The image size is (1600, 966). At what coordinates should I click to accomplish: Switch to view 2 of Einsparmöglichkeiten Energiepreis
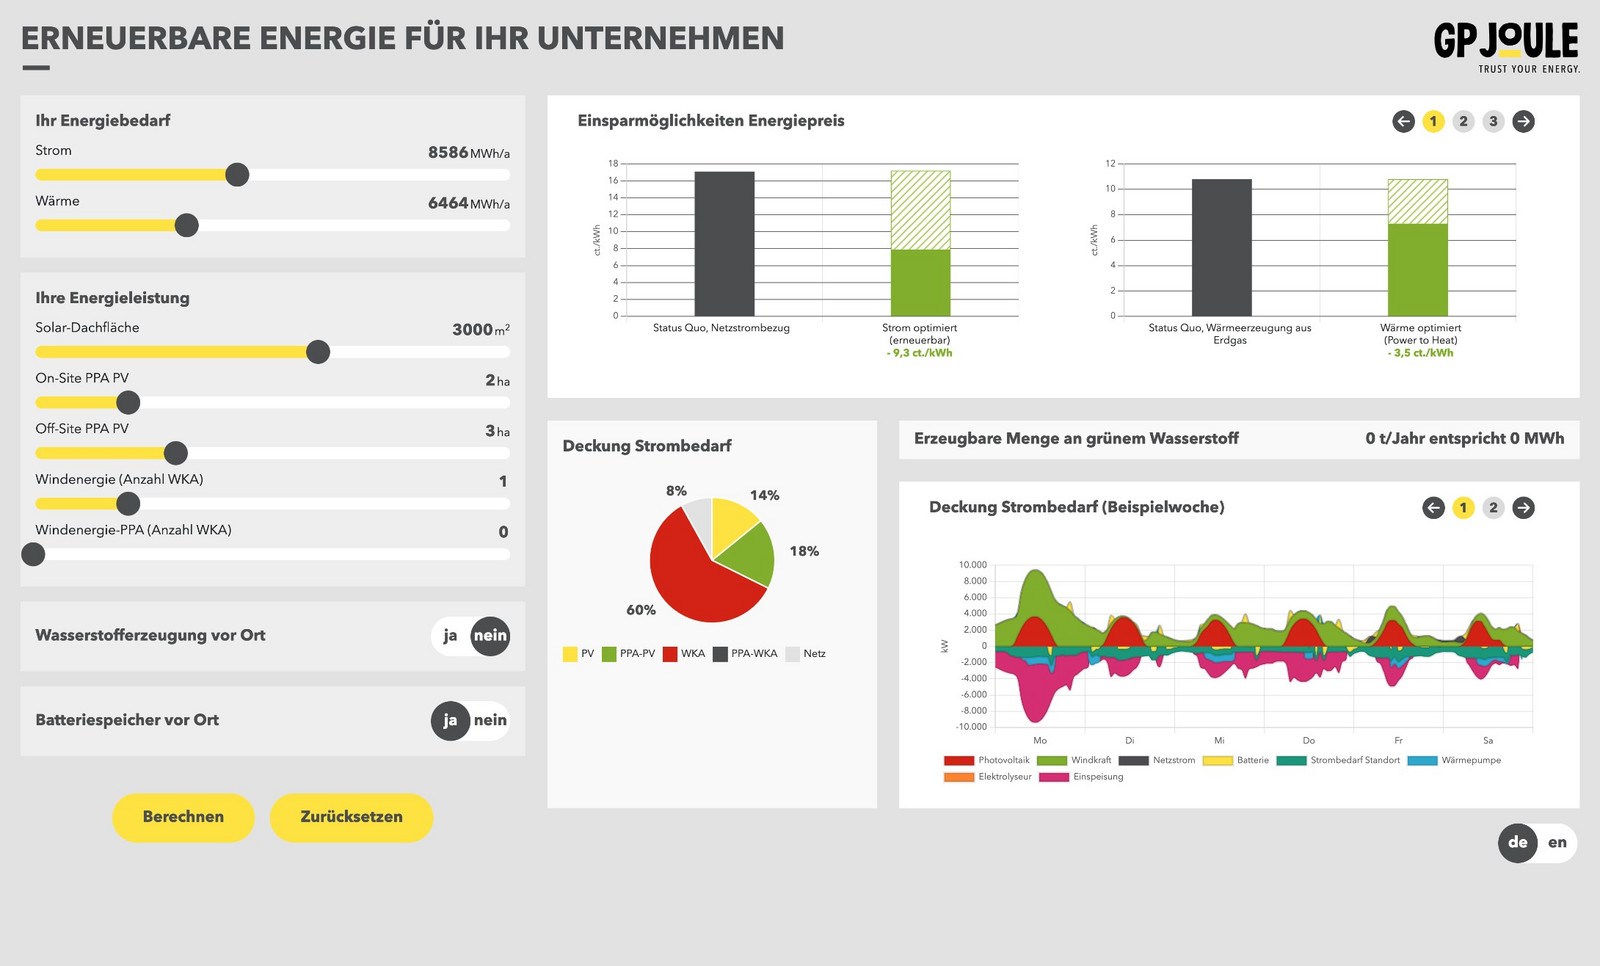(x=1463, y=121)
